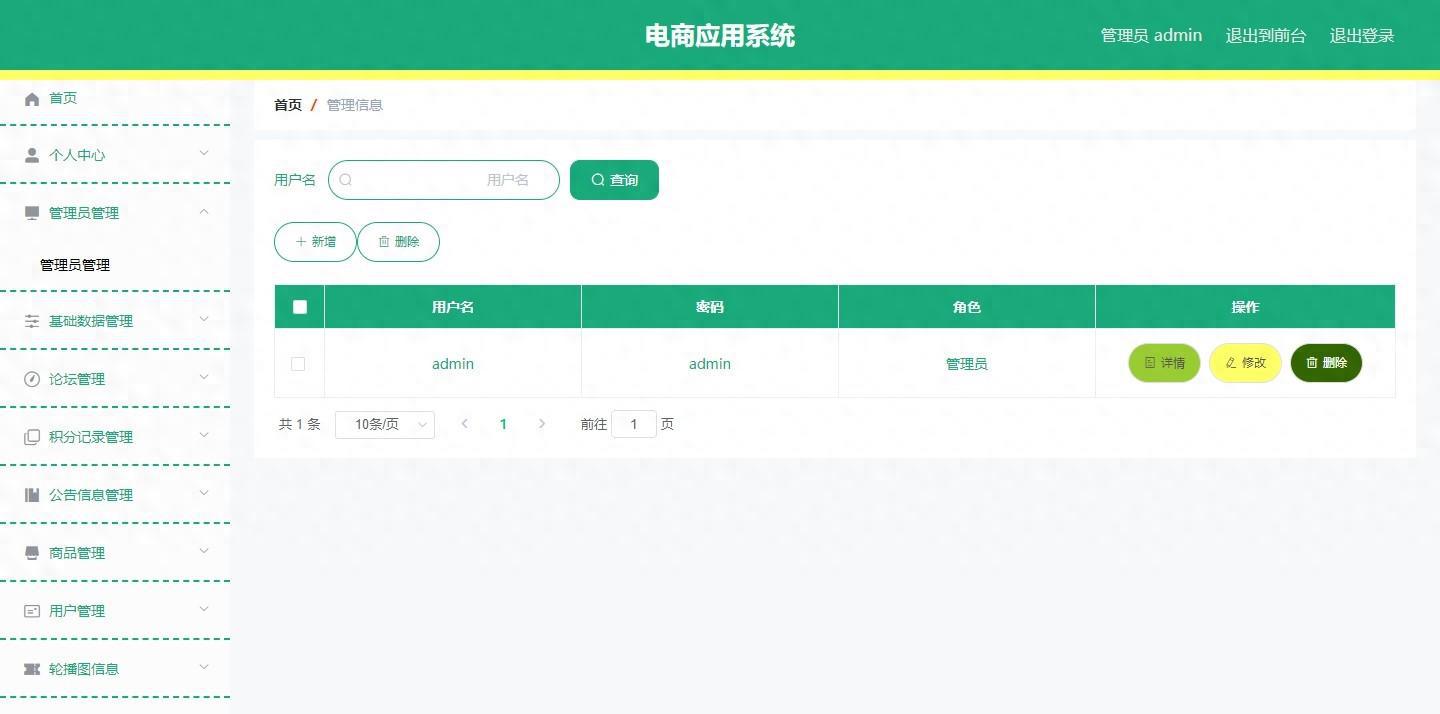Click the 电商应用系统 title
1440x714 pixels.
[720, 36]
